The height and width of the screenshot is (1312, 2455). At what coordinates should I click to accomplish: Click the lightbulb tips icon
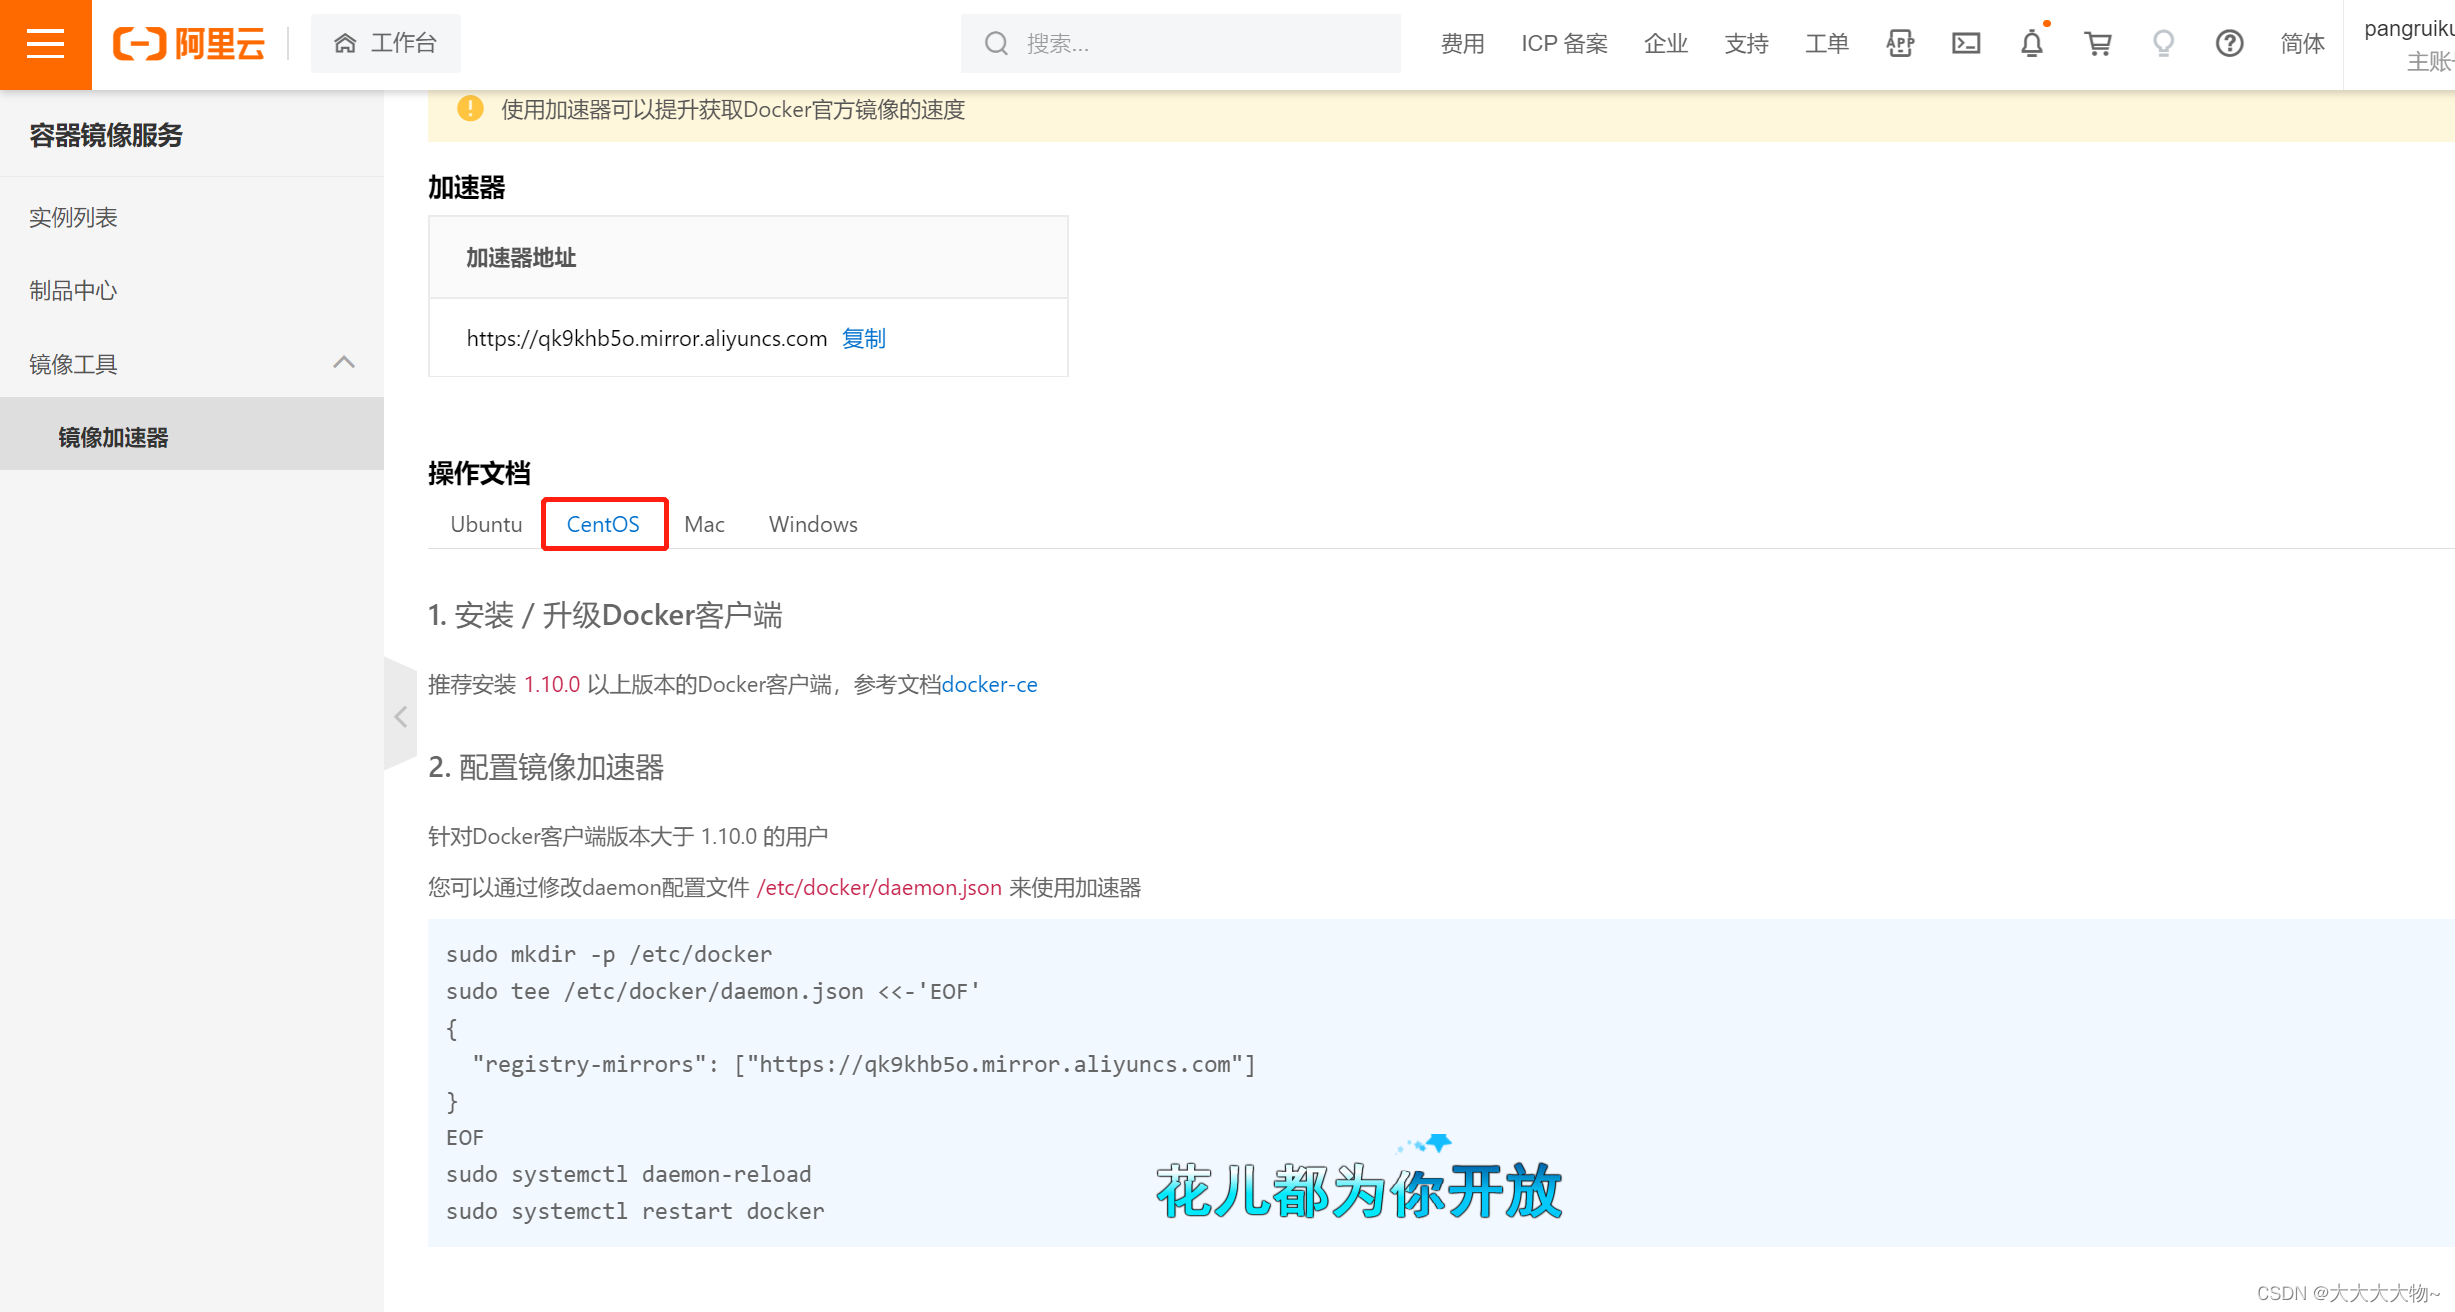tap(2164, 44)
